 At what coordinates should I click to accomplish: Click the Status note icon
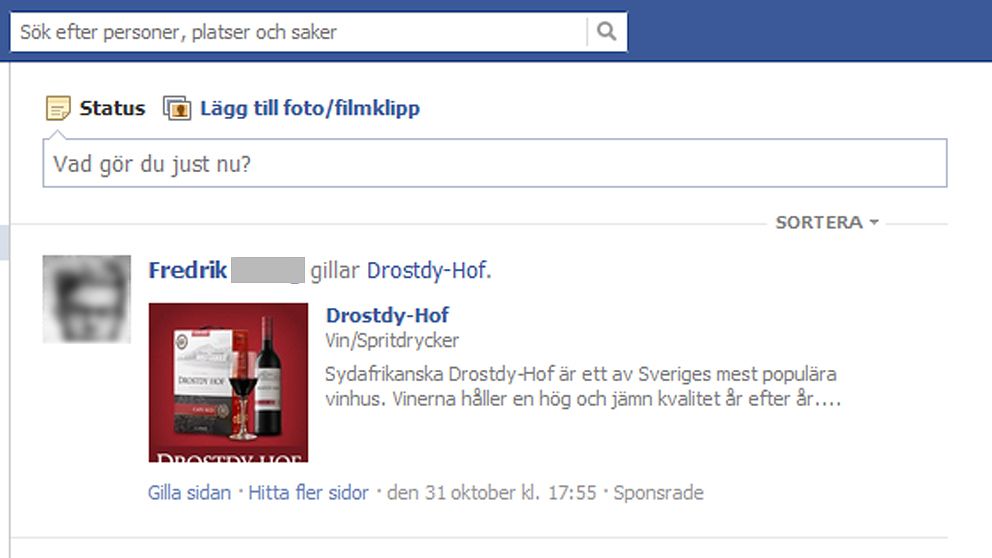coord(58,108)
